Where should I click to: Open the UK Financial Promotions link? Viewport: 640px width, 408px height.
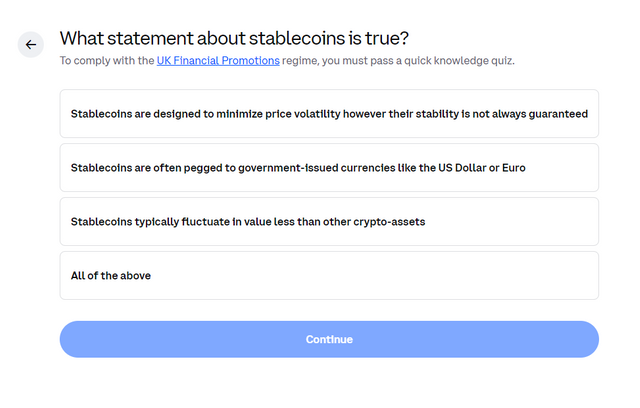218,61
